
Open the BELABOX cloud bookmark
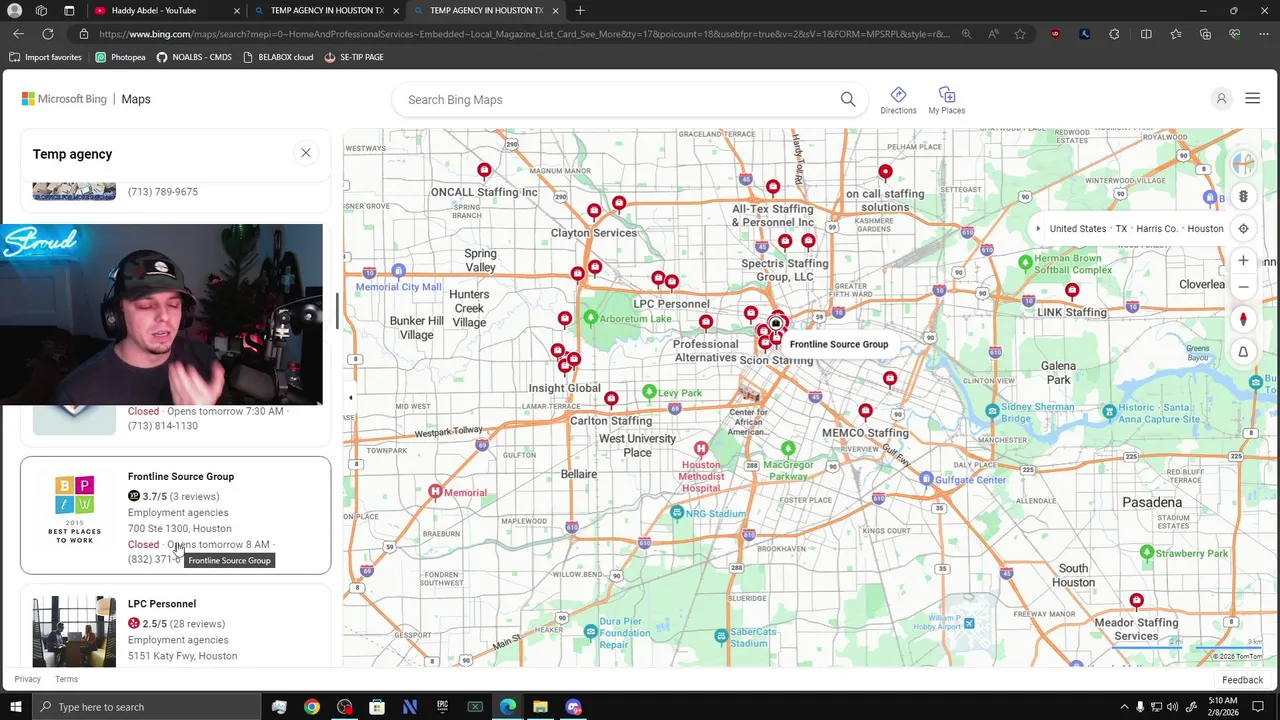coord(278,57)
